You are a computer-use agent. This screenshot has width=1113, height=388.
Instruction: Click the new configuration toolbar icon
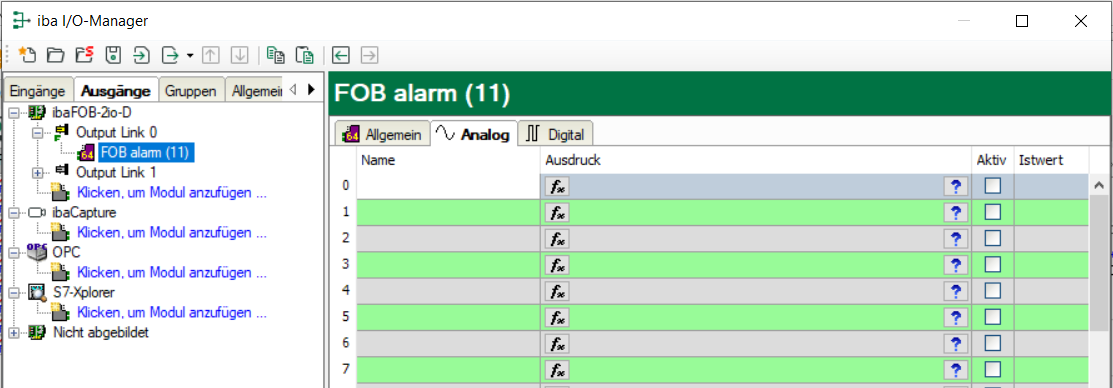tap(26, 55)
